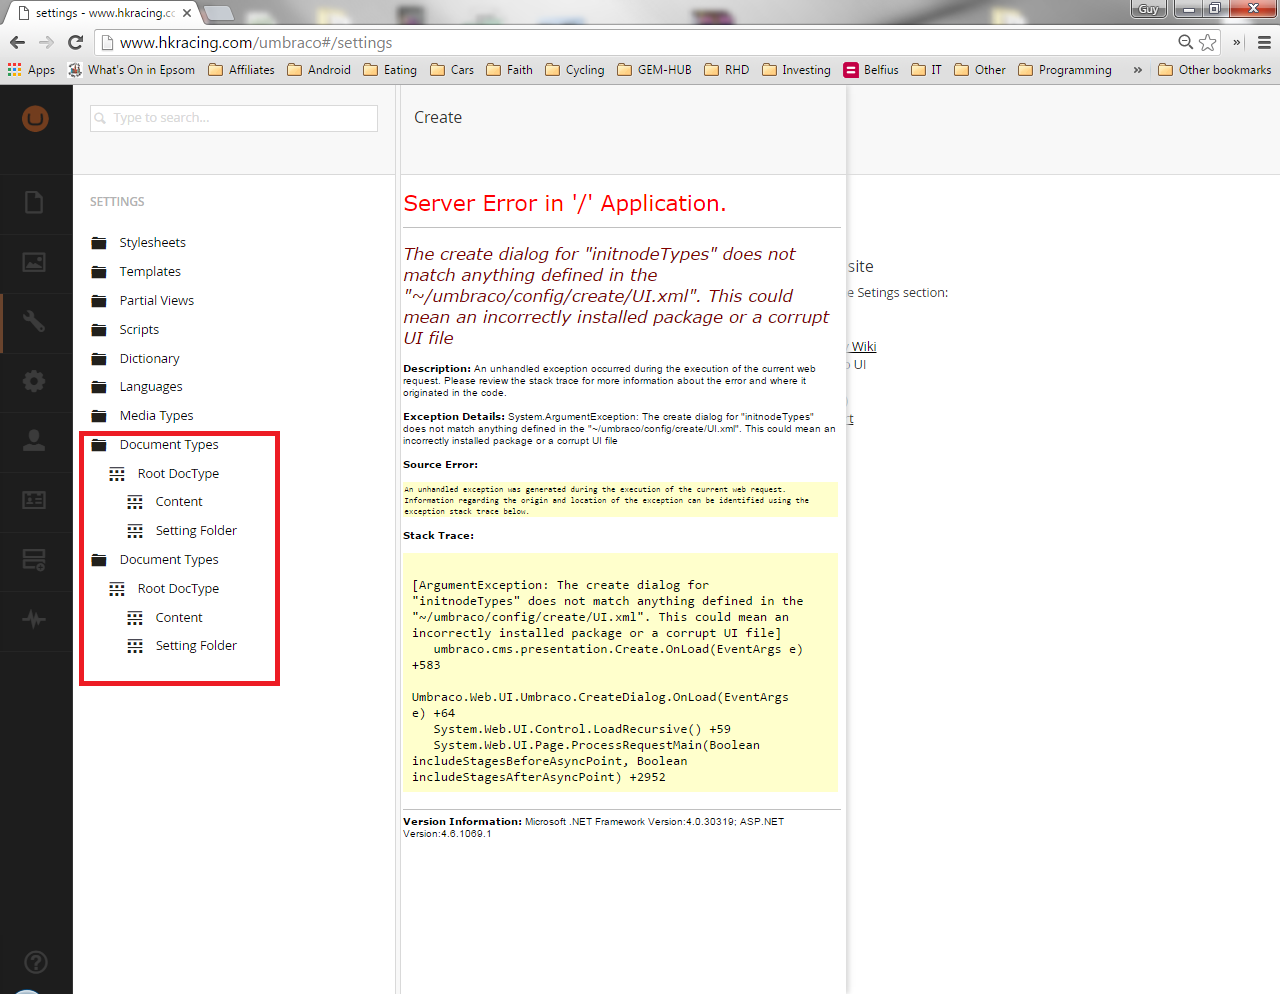This screenshot has height=994, width=1280.
Task: Open the pulse/health monitor section icon
Action: point(34,620)
